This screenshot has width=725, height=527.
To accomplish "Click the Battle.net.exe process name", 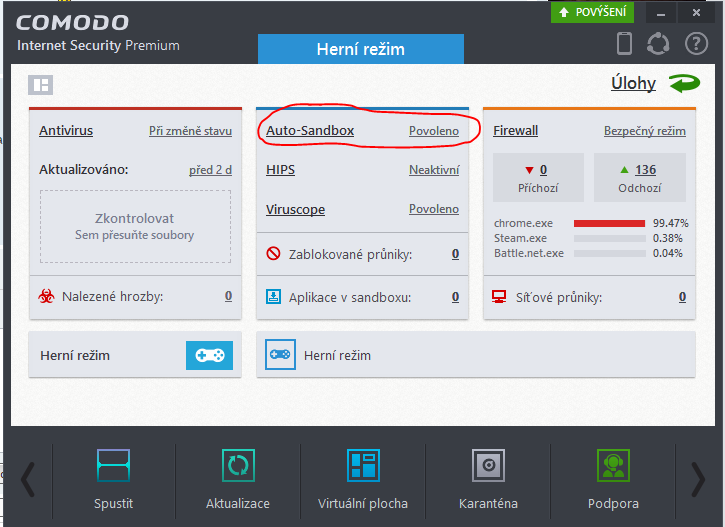I will pos(529,253).
